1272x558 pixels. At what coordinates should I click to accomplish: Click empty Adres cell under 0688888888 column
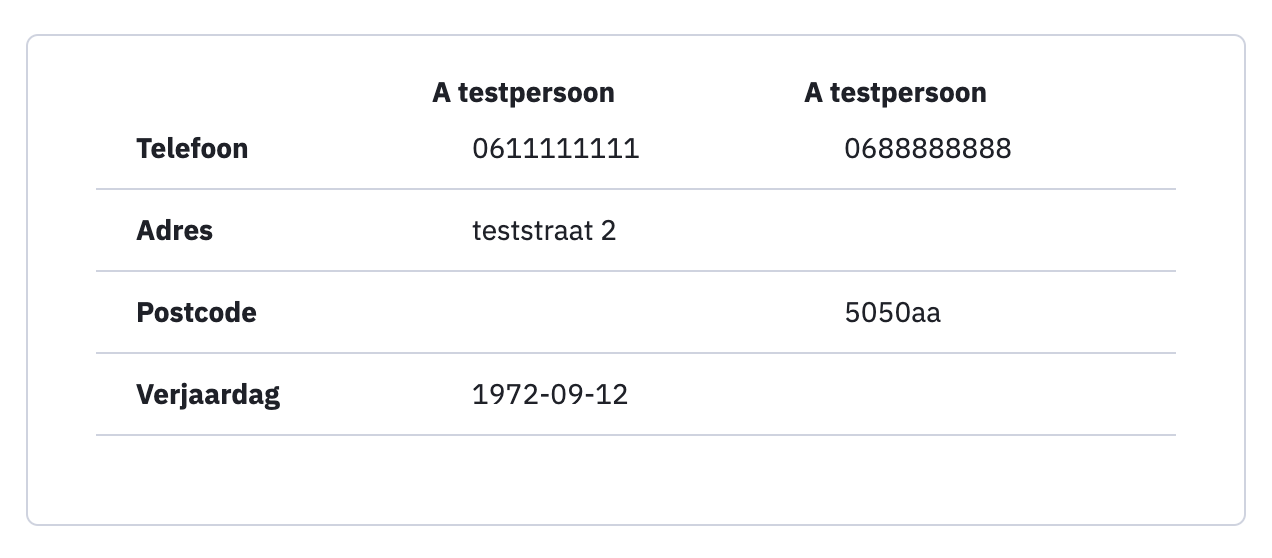[x=990, y=231]
